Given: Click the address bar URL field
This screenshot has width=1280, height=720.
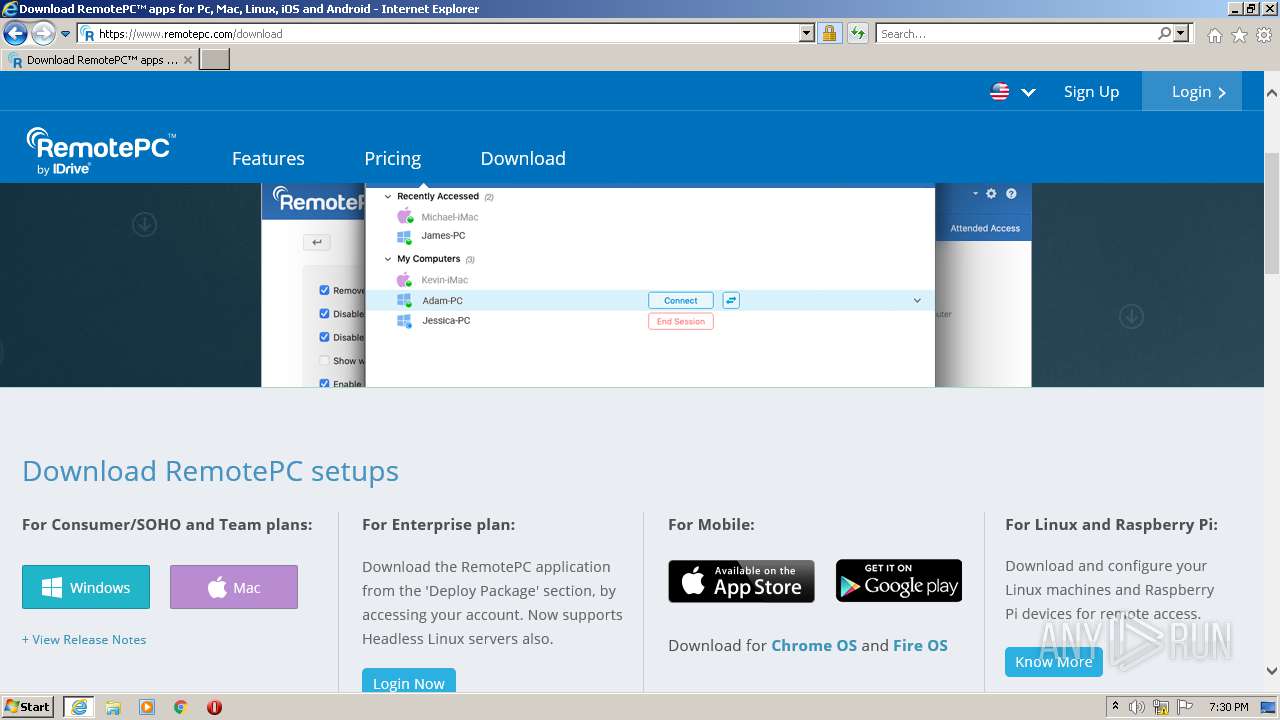Looking at the screenshot, I should pos(438,34).
